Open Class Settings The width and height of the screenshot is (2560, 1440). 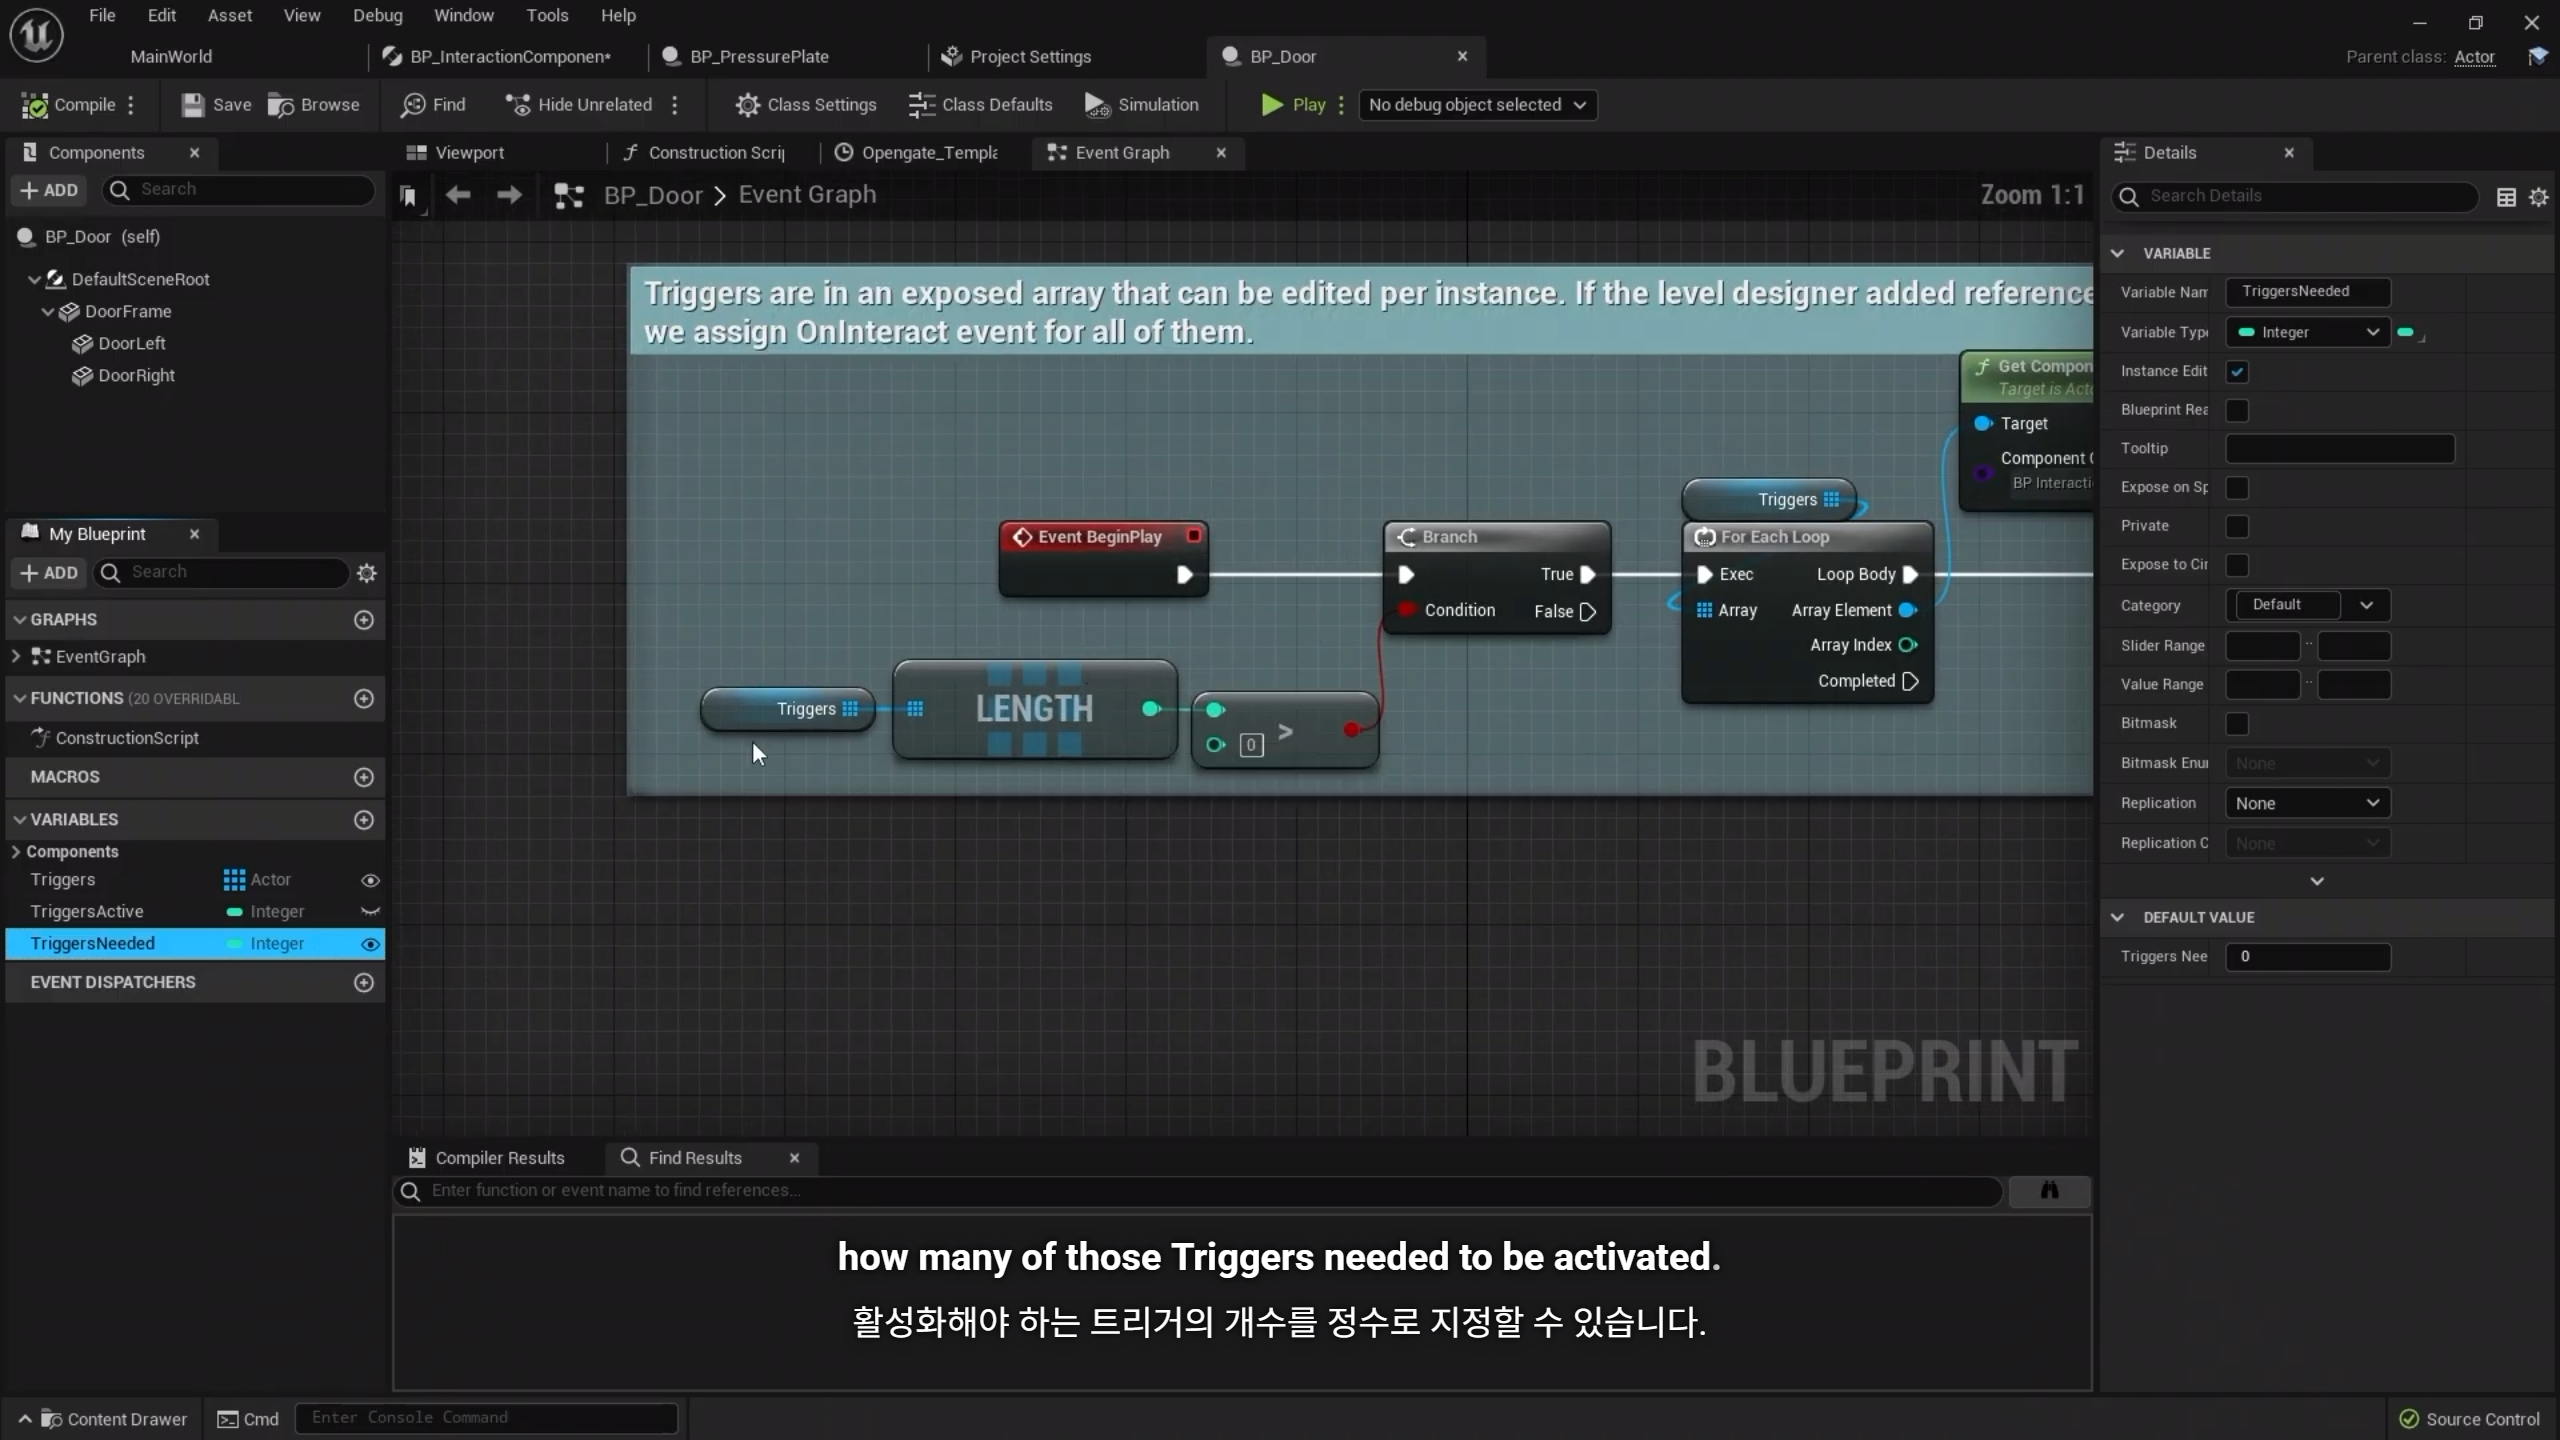[805, 105]
